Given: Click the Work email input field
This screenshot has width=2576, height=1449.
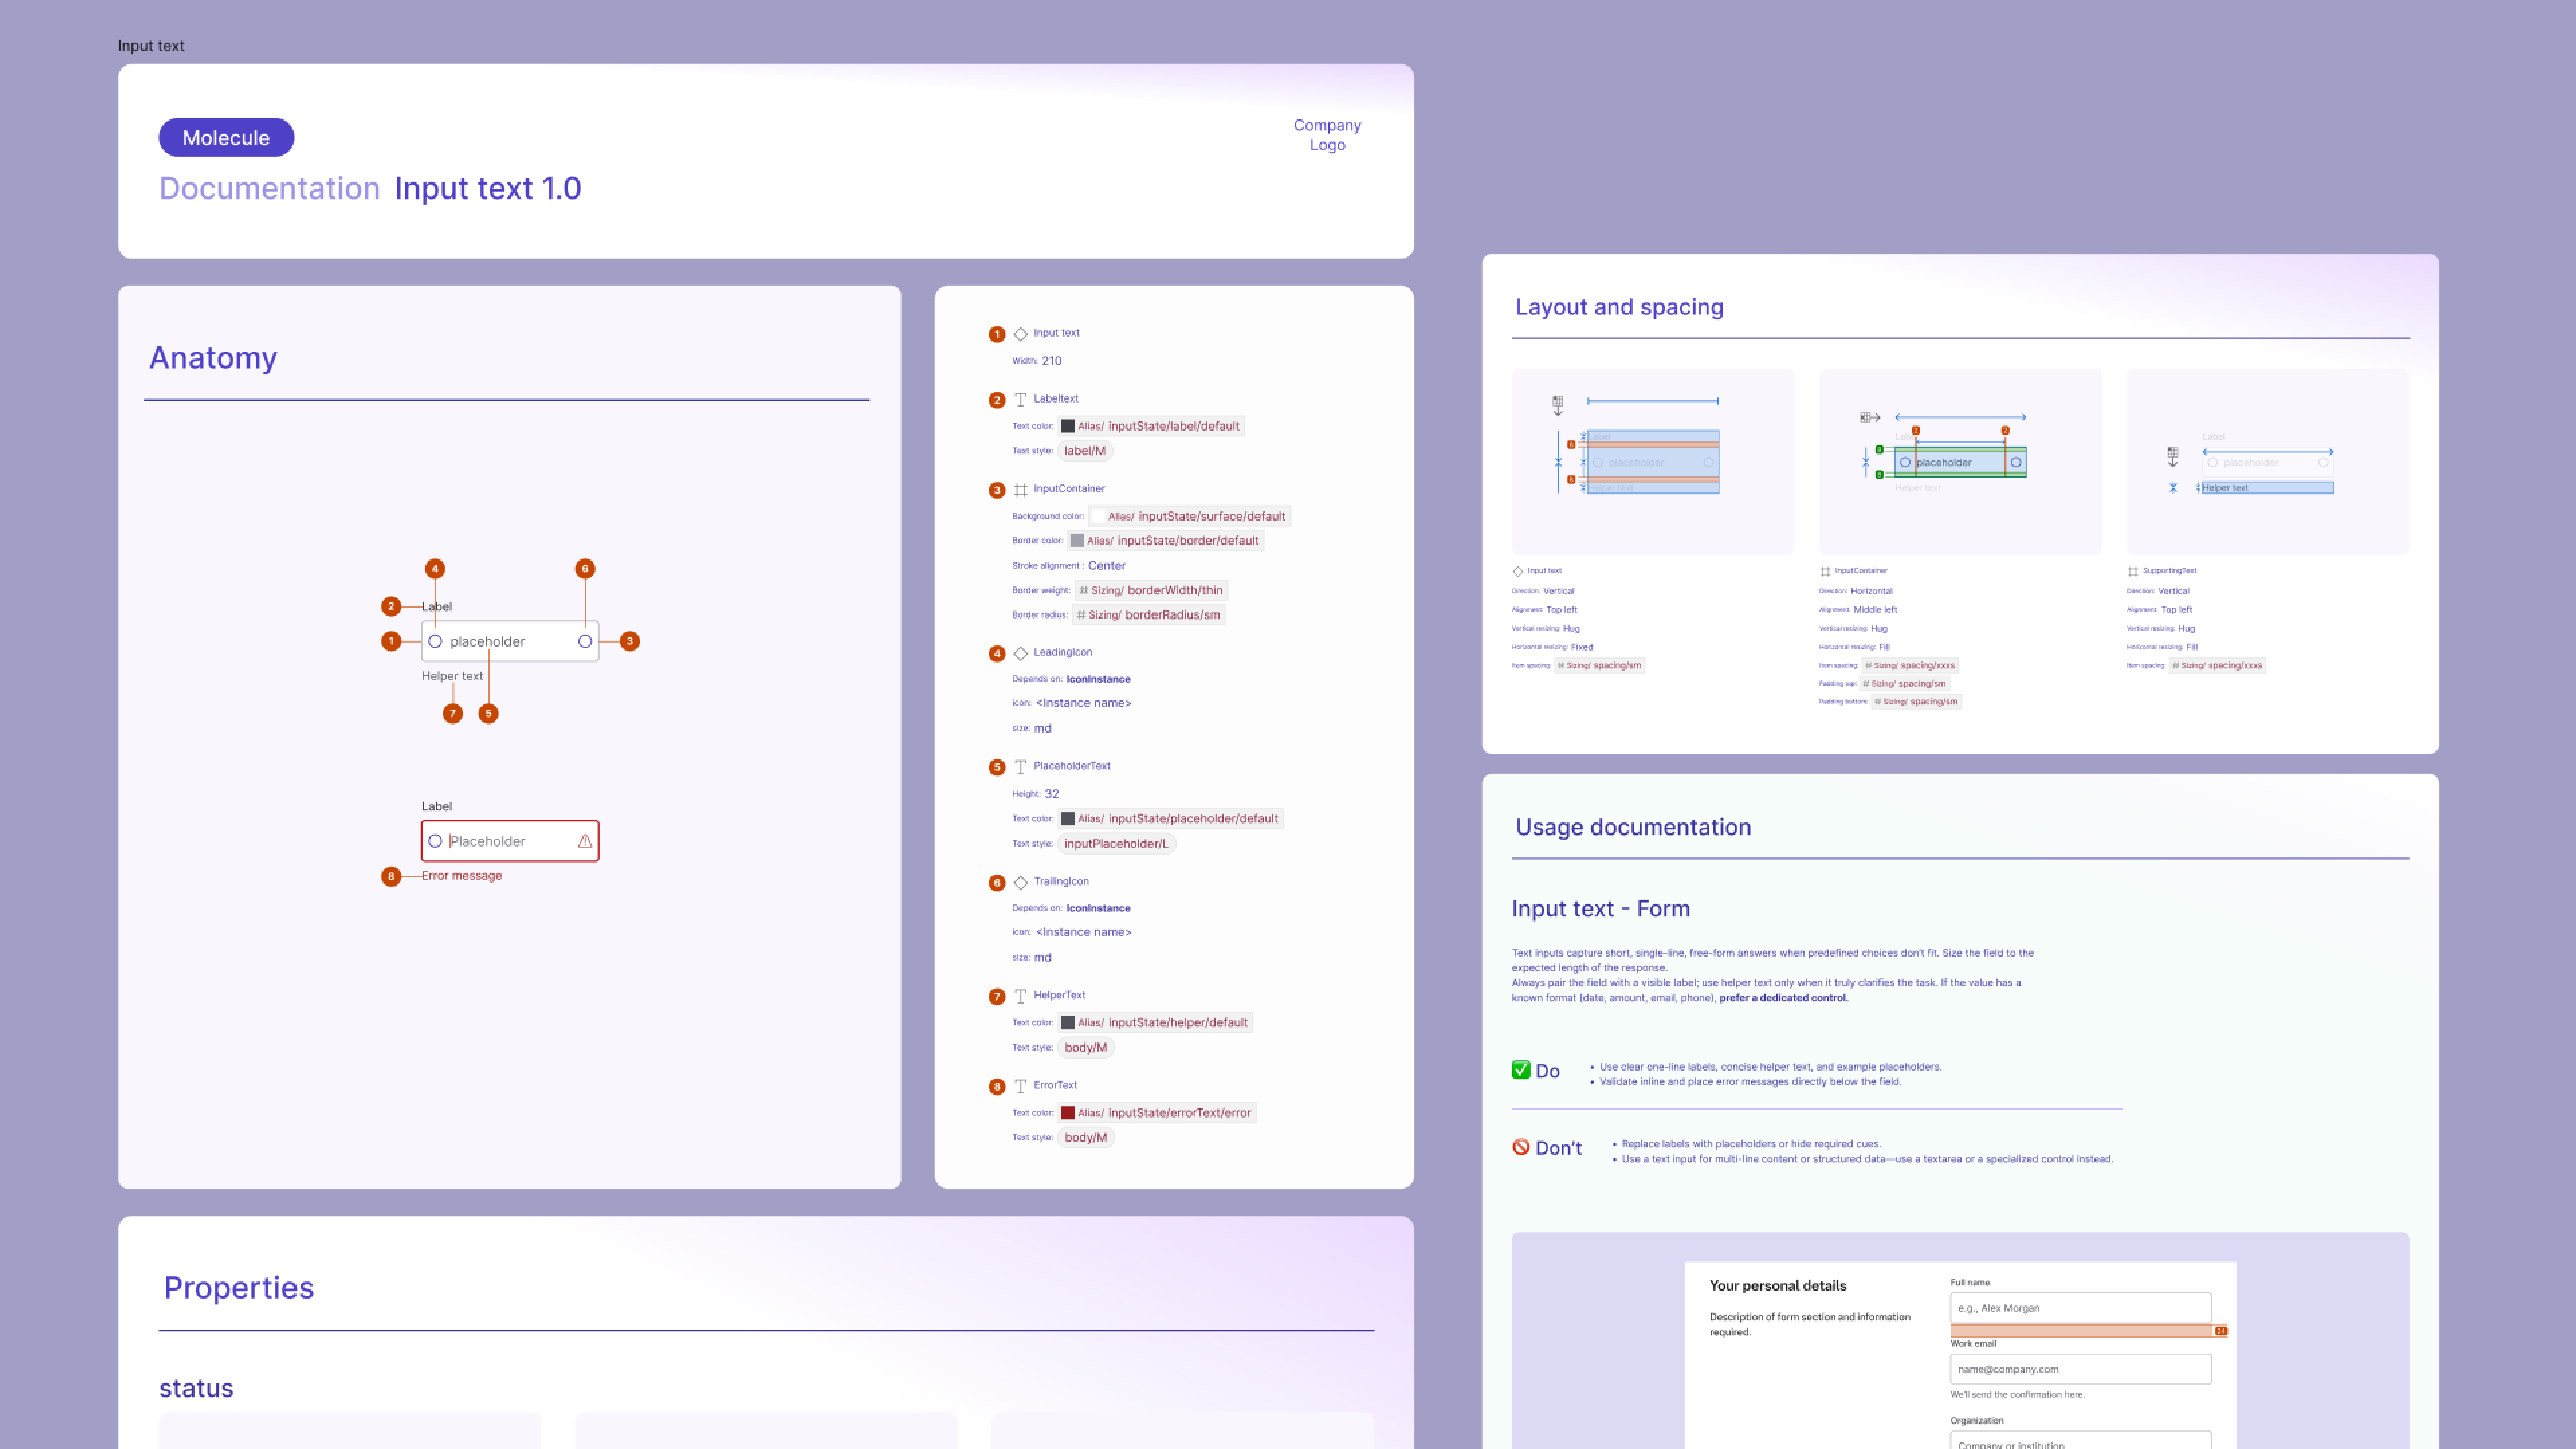Looking at the screenshot, I should point(2080,1369).
